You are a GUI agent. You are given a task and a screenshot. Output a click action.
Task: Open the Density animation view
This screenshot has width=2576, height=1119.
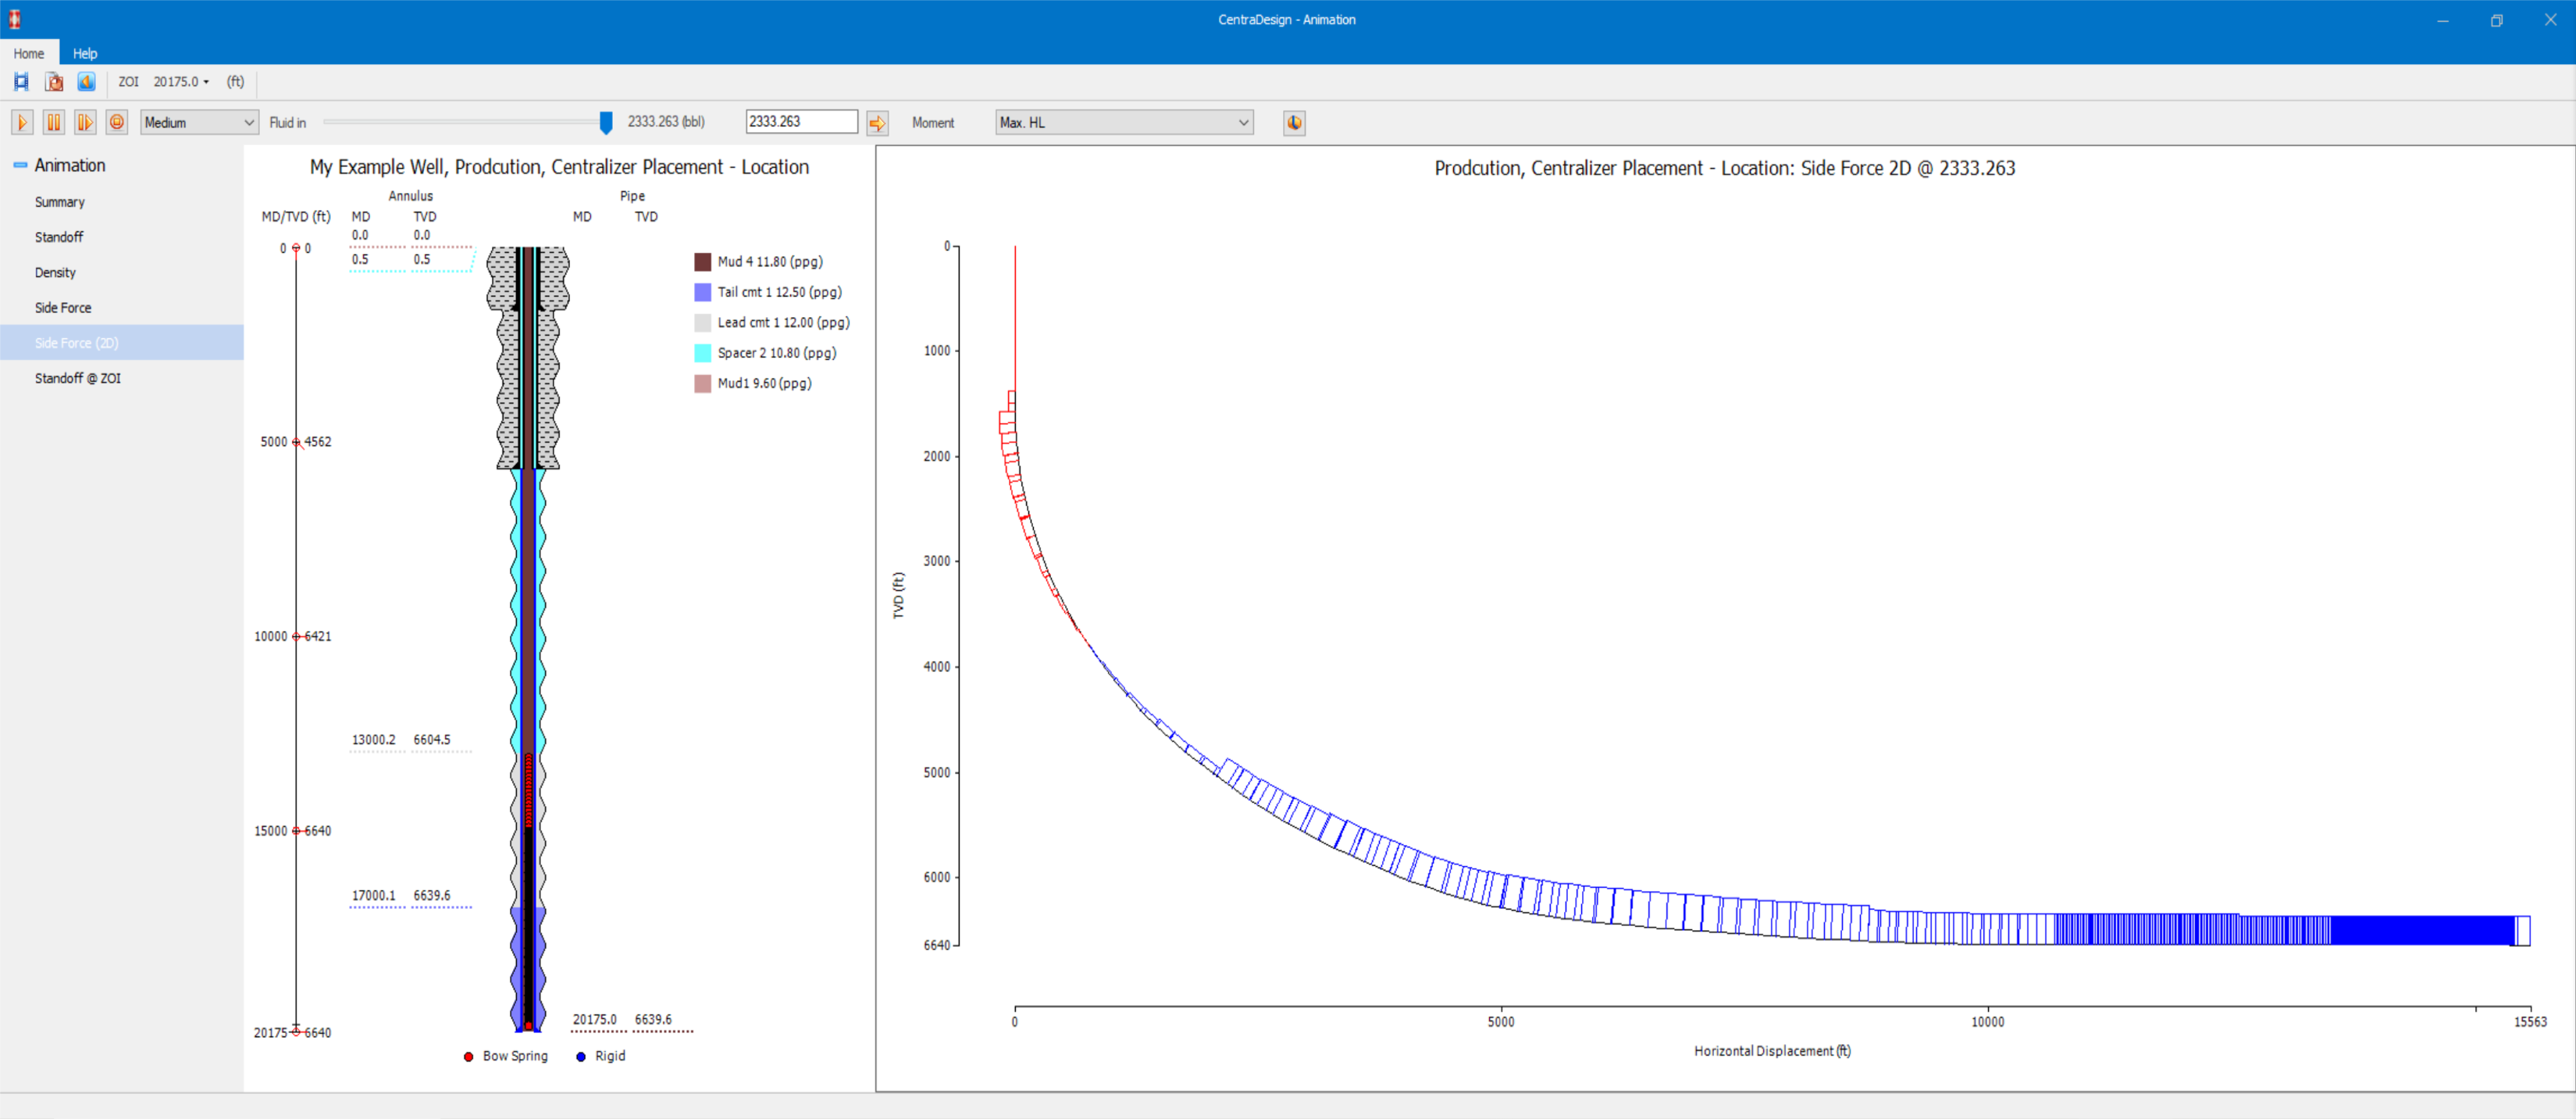pos(55,272)
